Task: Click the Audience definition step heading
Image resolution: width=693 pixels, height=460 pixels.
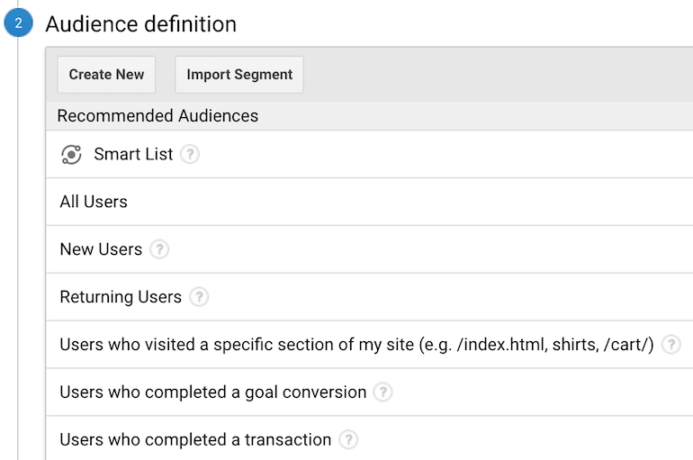Action: pyautogui.click(x=141, y=23)
